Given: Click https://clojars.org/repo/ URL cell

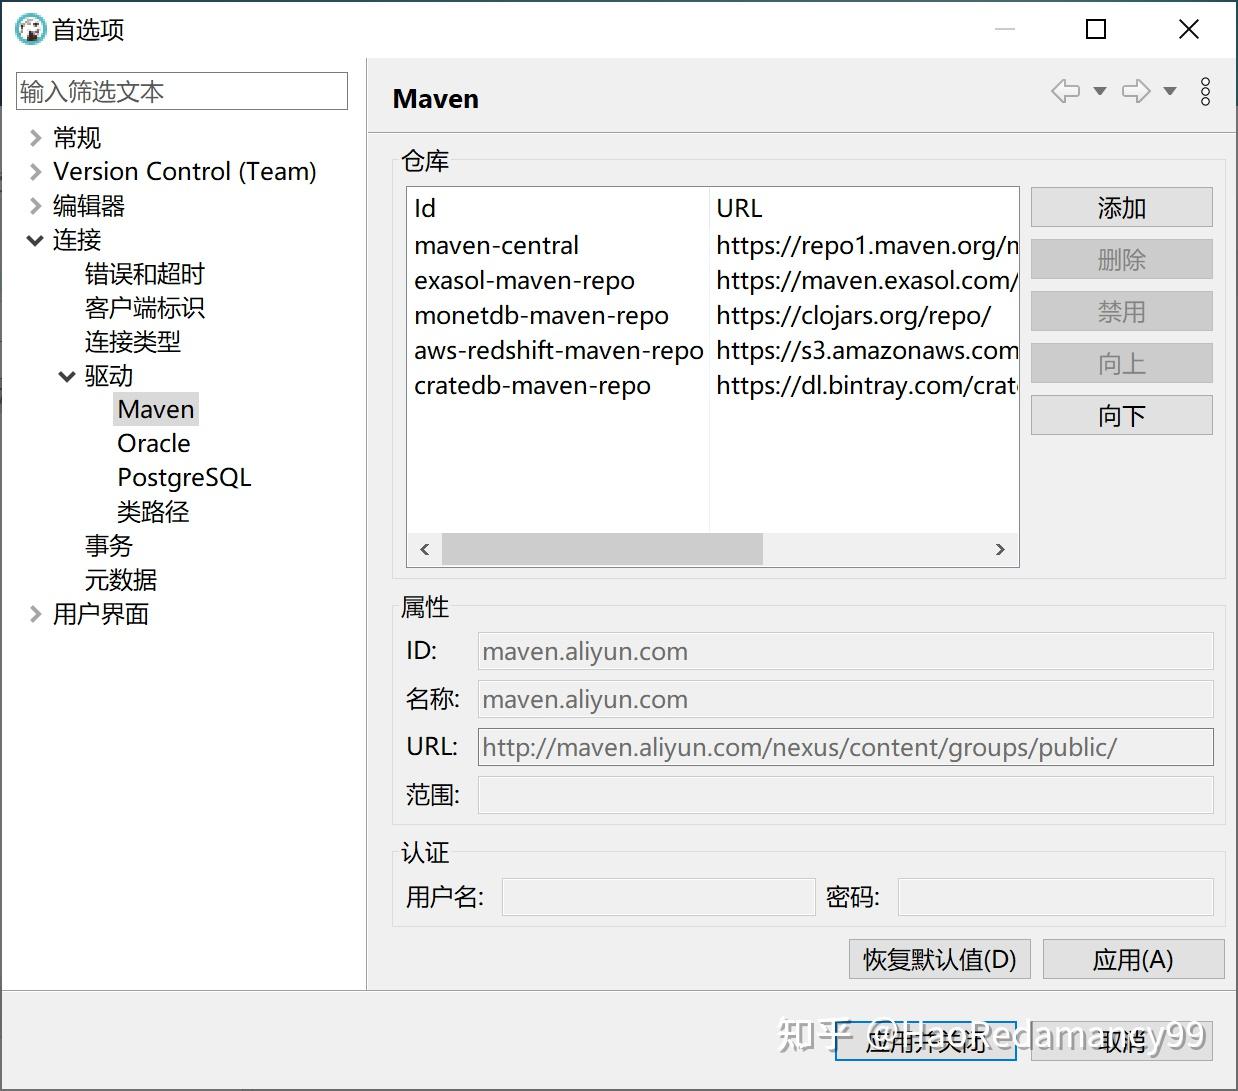Looking at the screenshot, I should click(854, 316).
